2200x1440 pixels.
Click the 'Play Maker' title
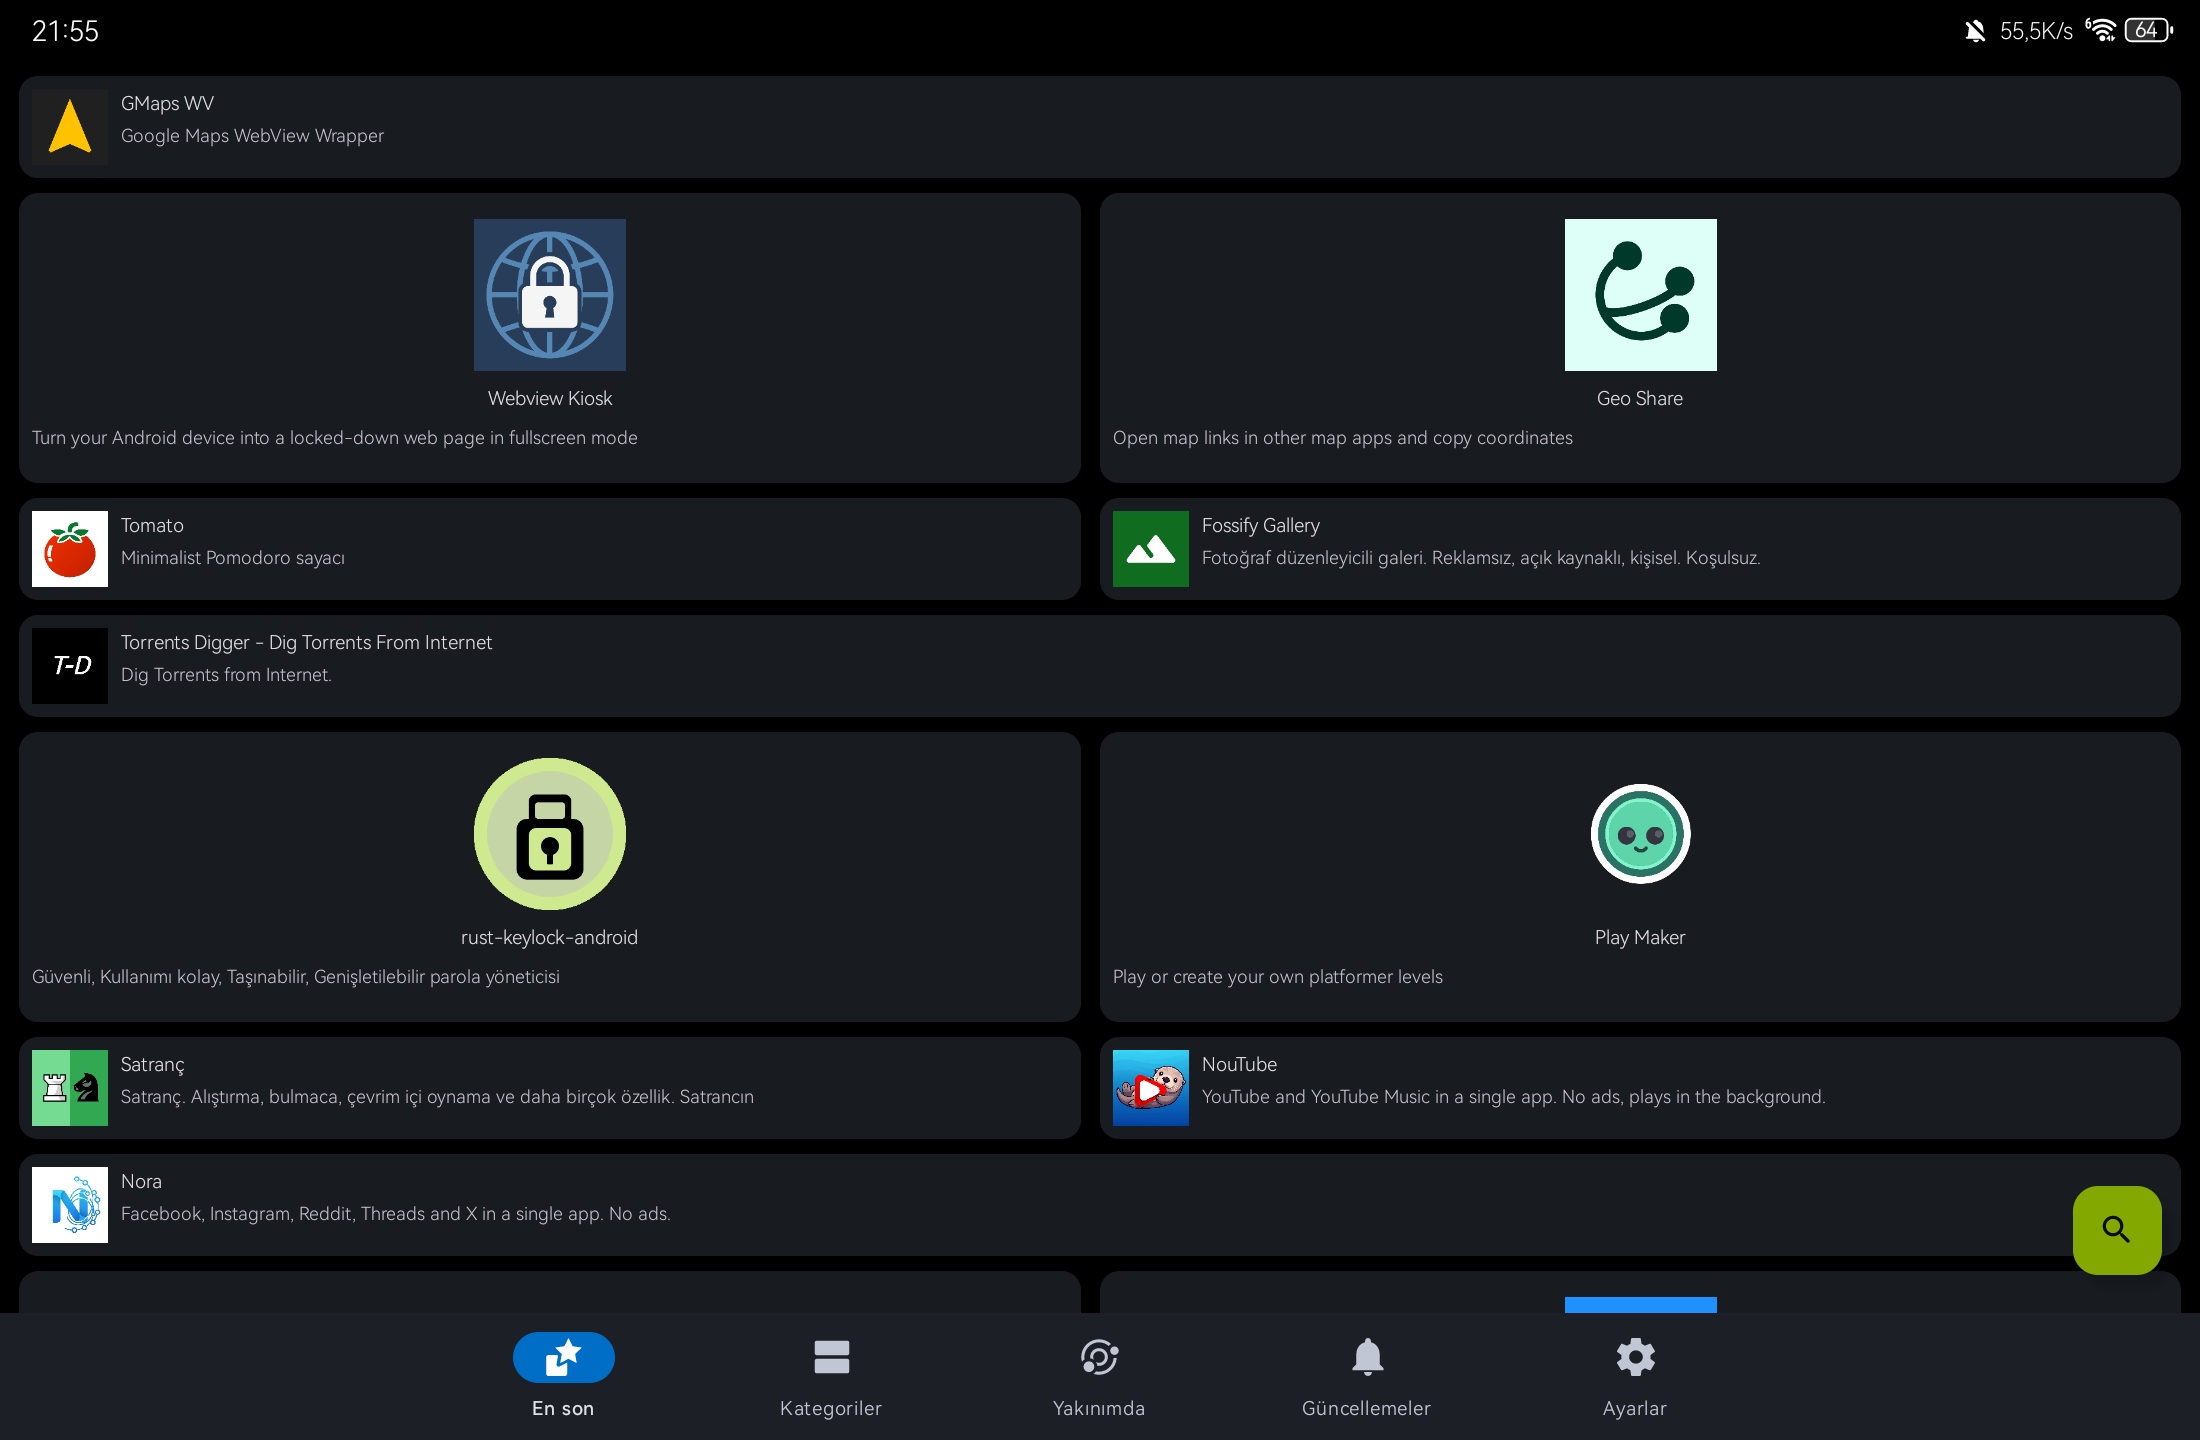1640,938
